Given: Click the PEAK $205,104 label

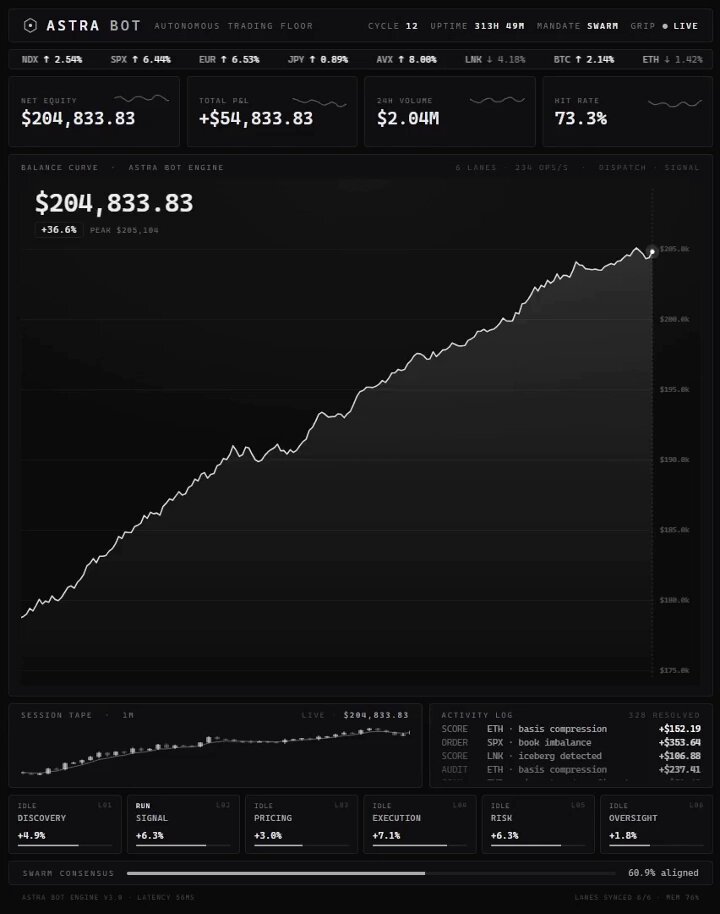Looking at the screenshot, I should (x=124, y=230).
